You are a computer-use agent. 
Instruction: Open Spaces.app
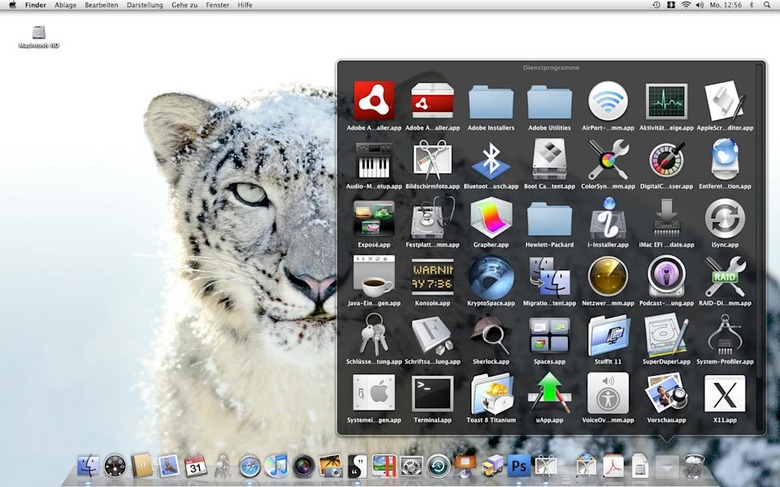point(549,335)
